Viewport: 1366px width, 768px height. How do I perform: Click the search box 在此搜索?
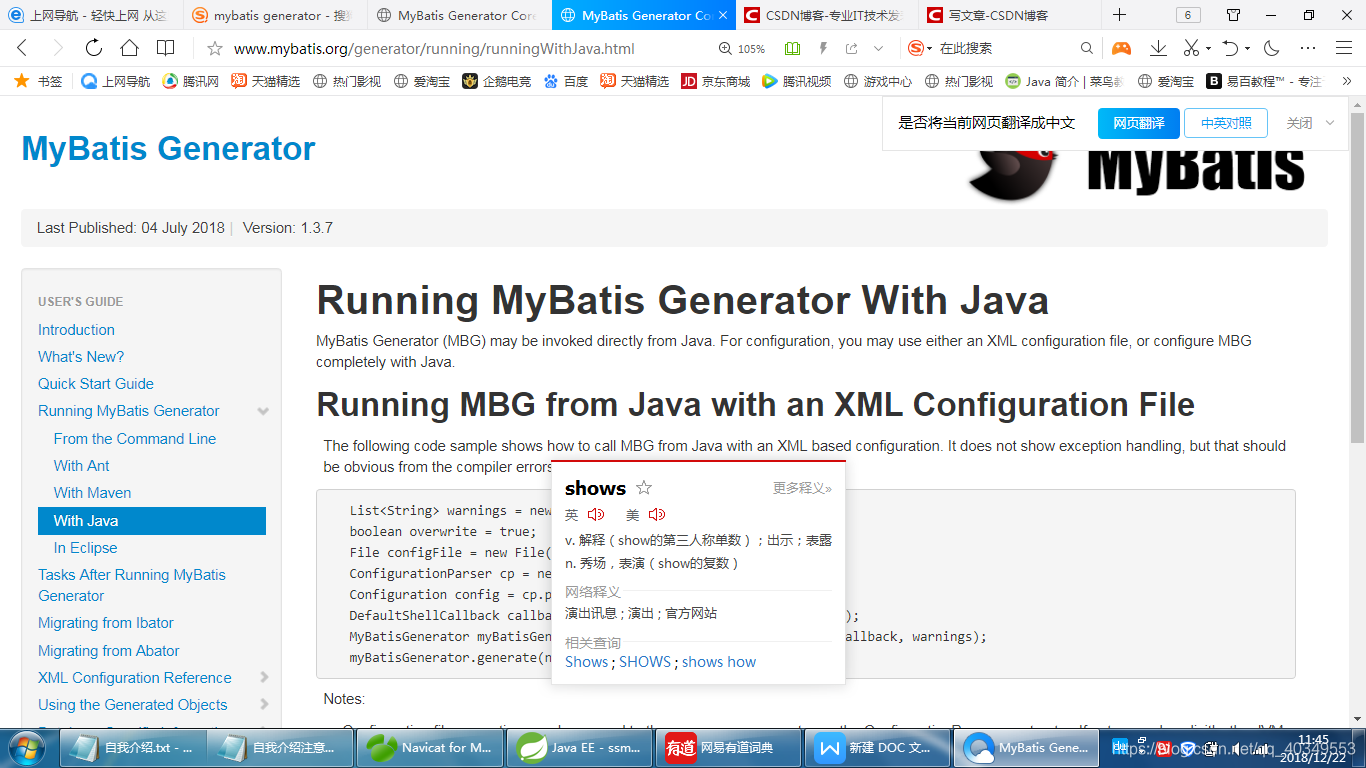pyautogui.click(x=1005, y=48)
